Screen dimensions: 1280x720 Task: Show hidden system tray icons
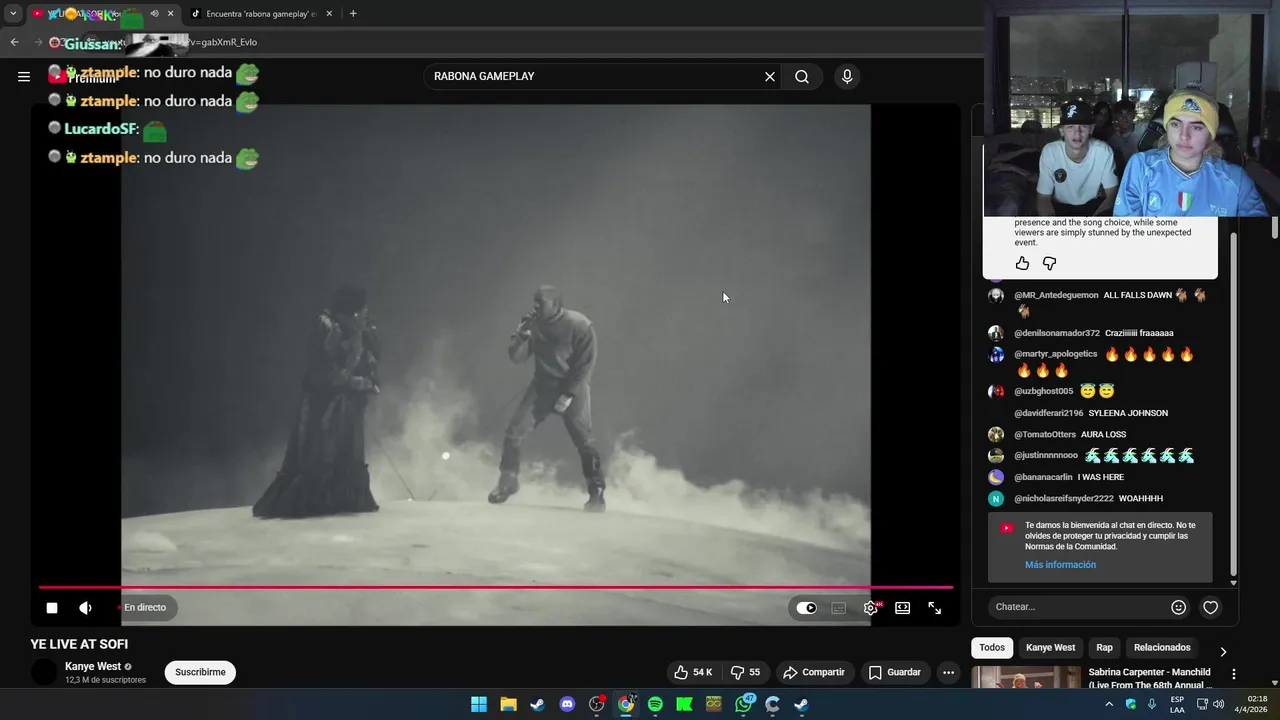coord(1109,704)
